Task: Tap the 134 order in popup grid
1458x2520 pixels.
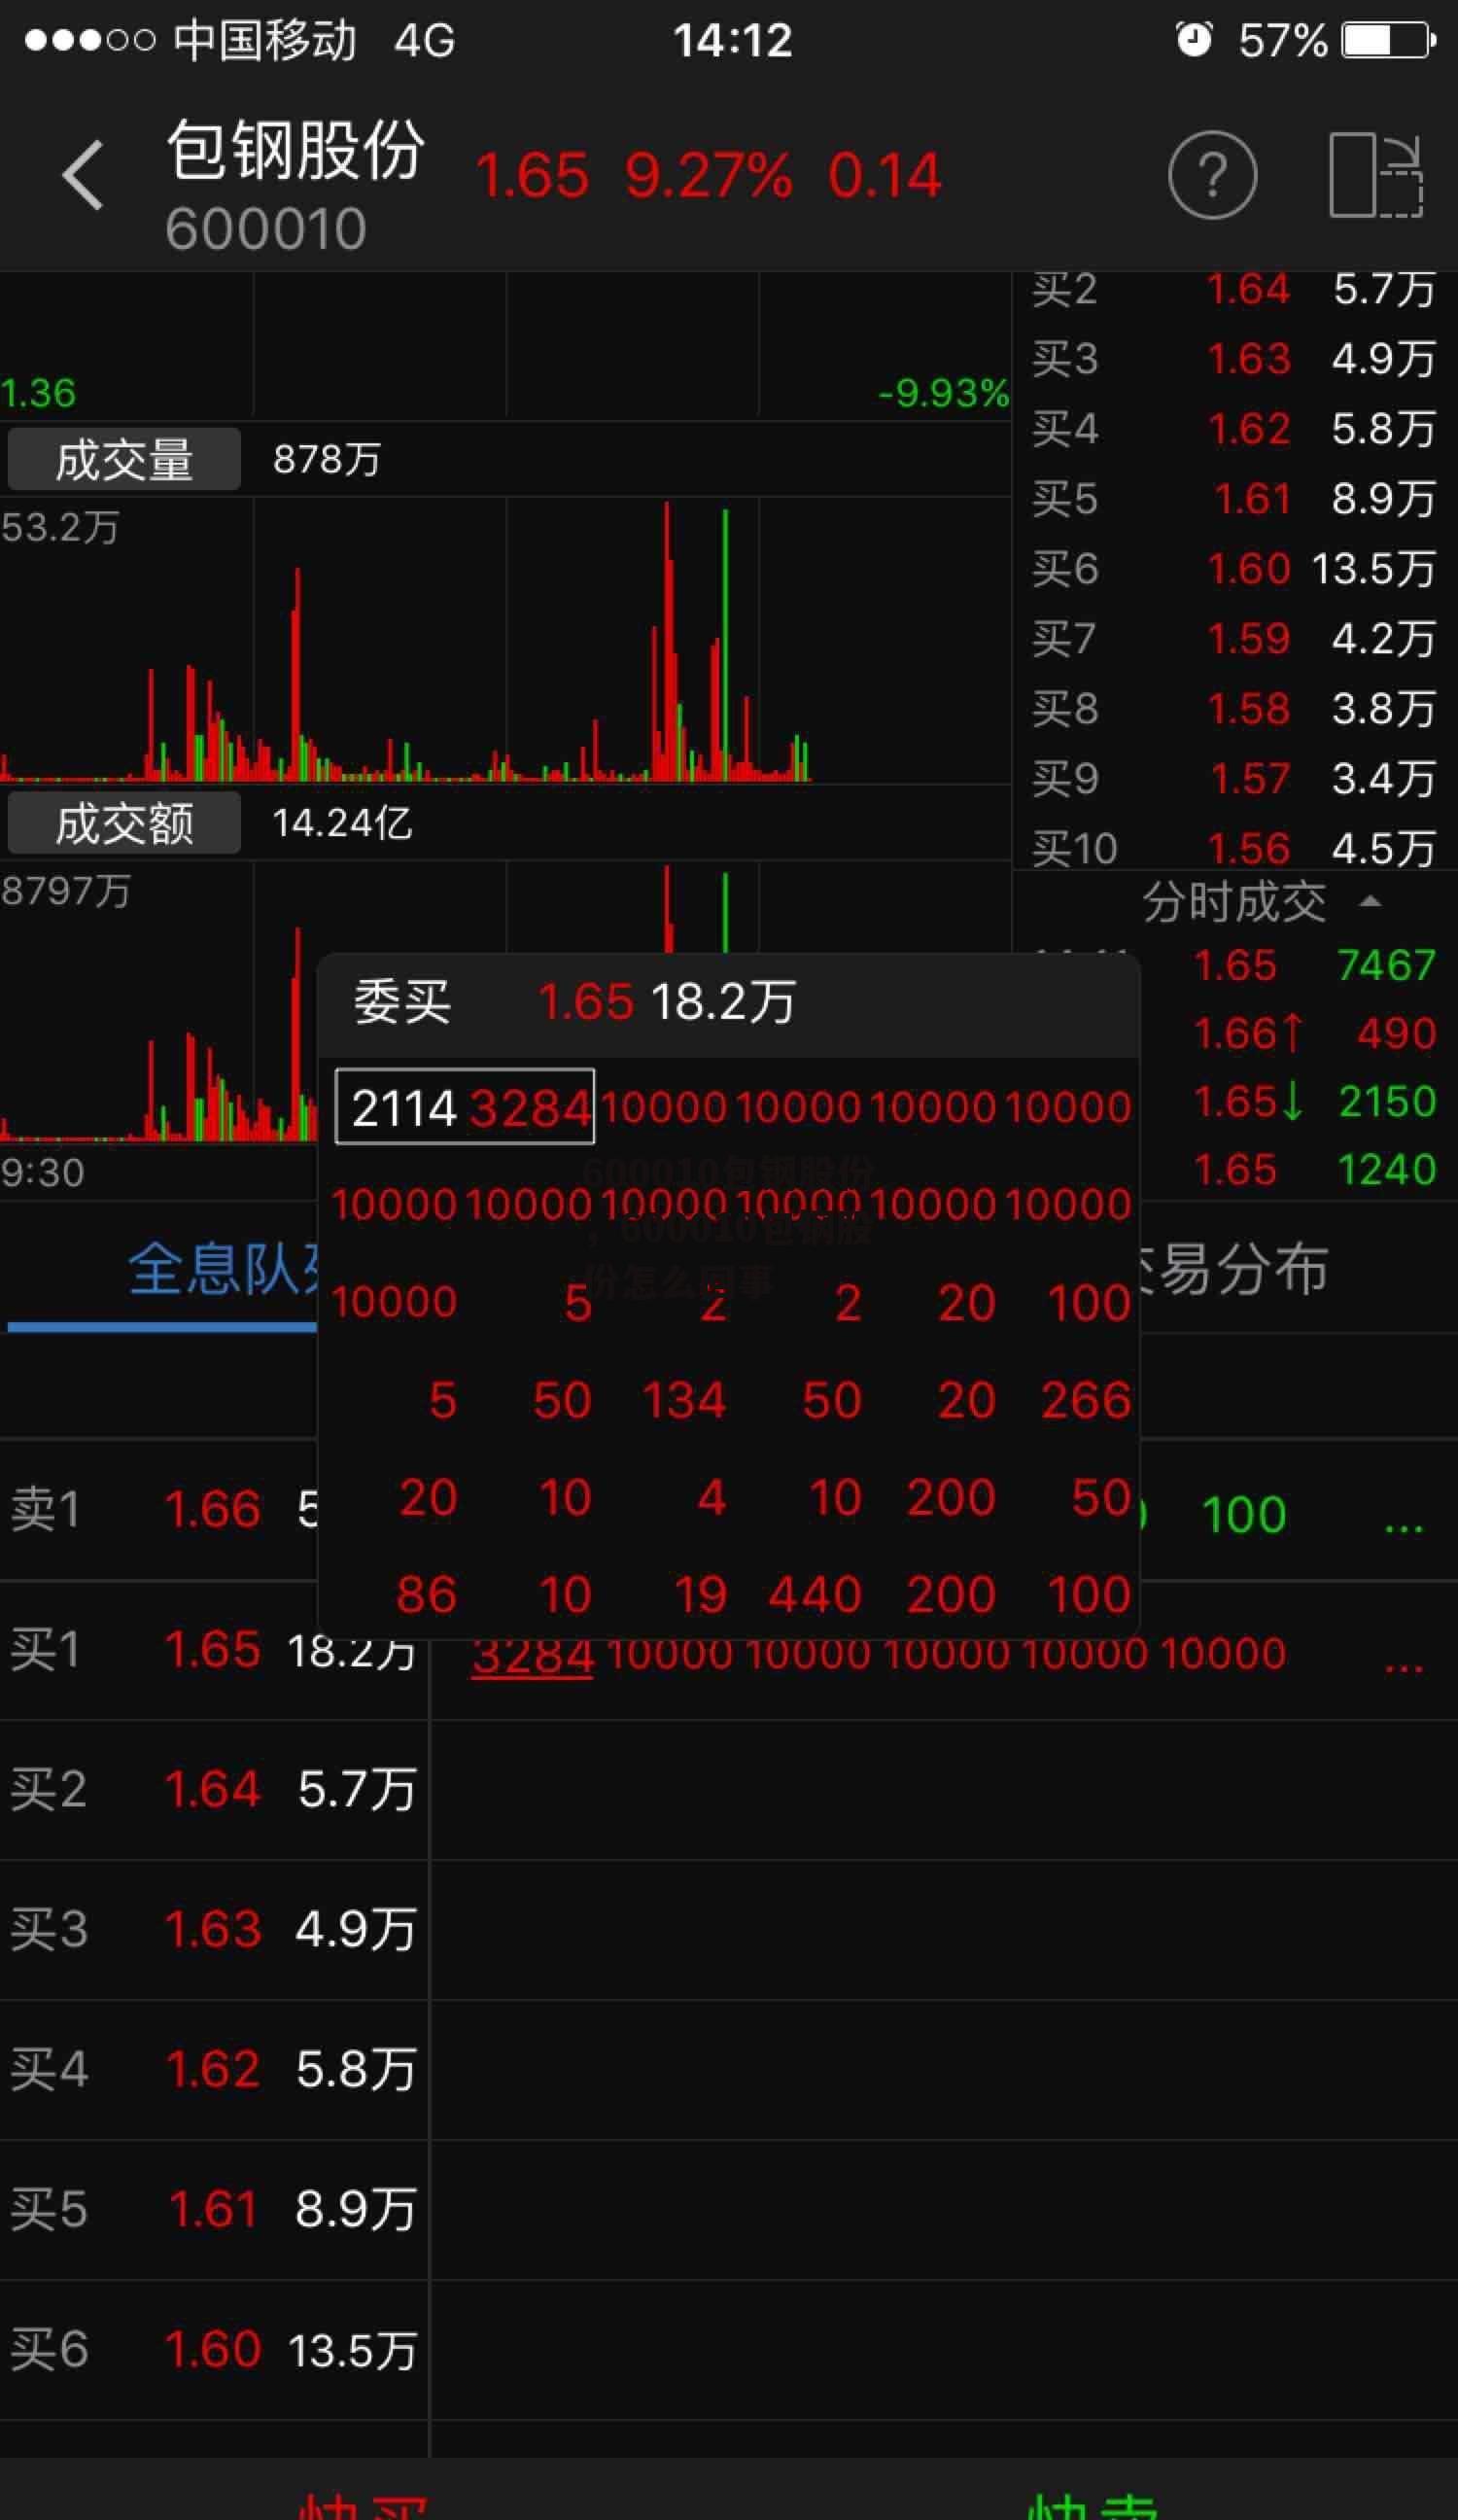Action: tap(684, 1400)
